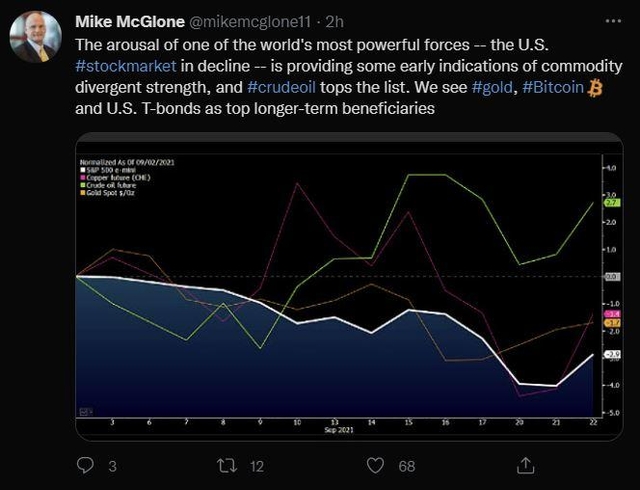
Task: Expand the commodity chart image
Action: pyautogui.click(x=342, y=290)
